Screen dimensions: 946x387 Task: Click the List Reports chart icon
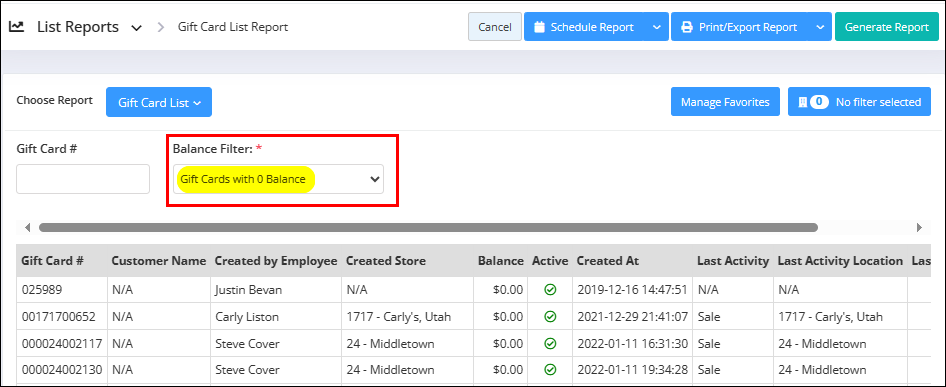click(16, 27)
